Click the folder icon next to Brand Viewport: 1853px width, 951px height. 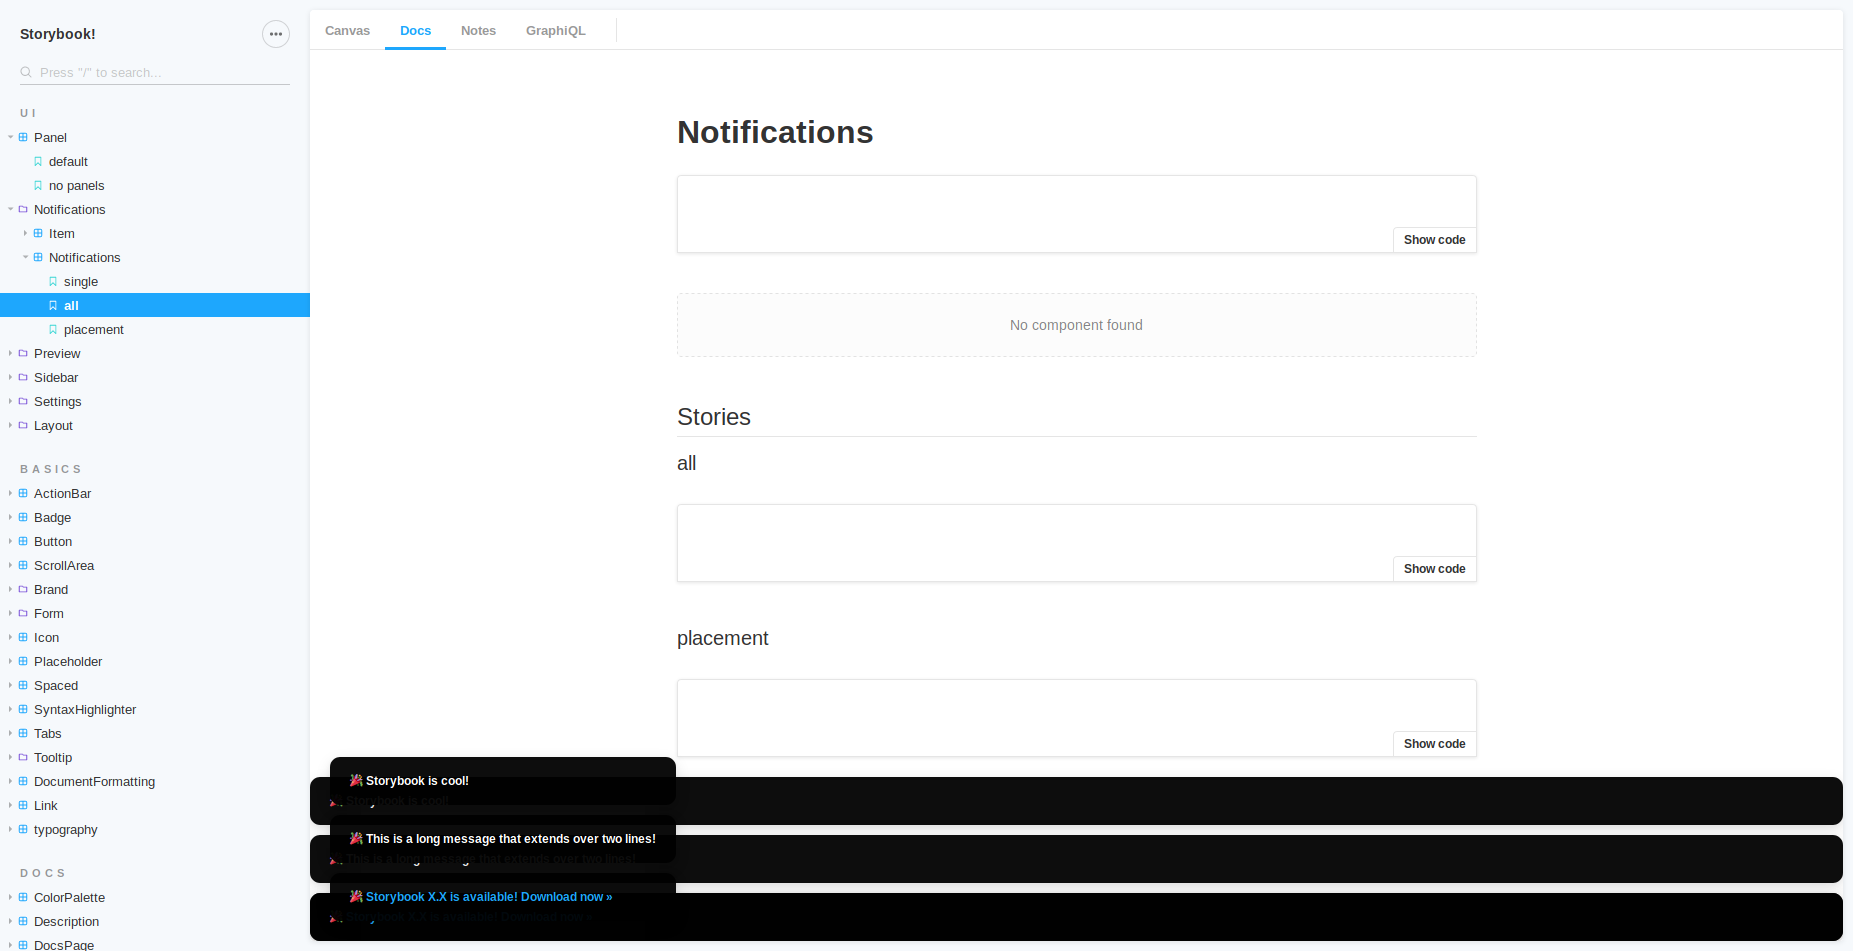(x=23, y=589)
